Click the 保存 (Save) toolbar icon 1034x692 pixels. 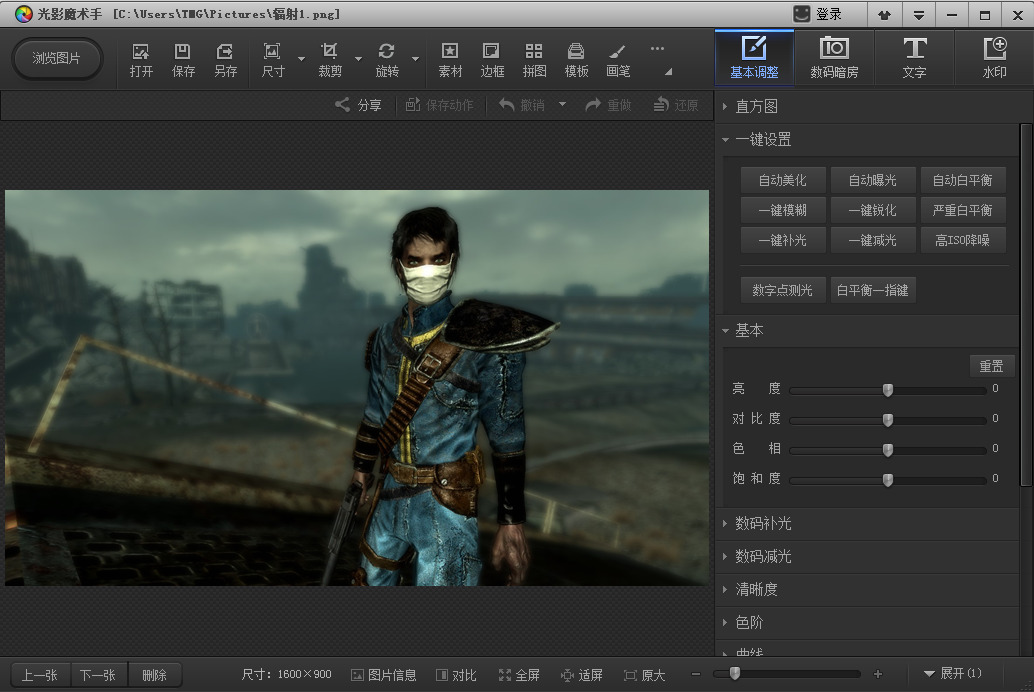coord(183,59)
